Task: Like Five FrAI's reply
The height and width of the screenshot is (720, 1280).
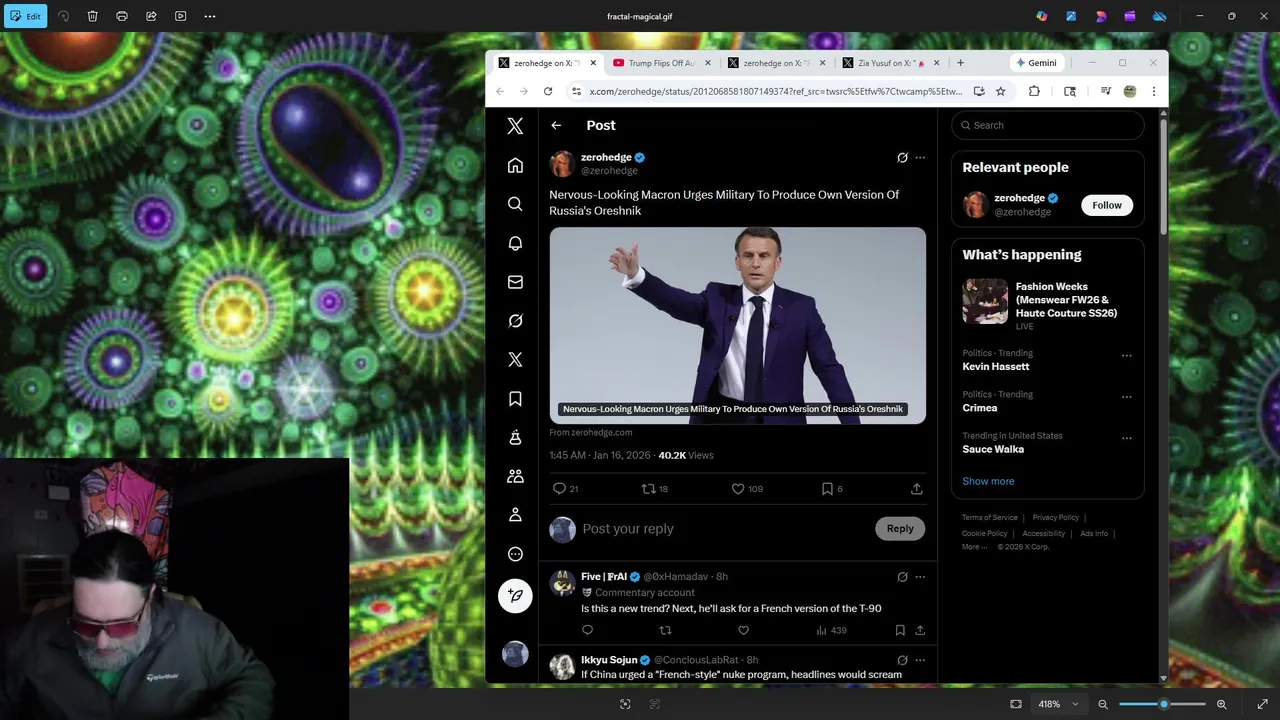Action: 743,630
